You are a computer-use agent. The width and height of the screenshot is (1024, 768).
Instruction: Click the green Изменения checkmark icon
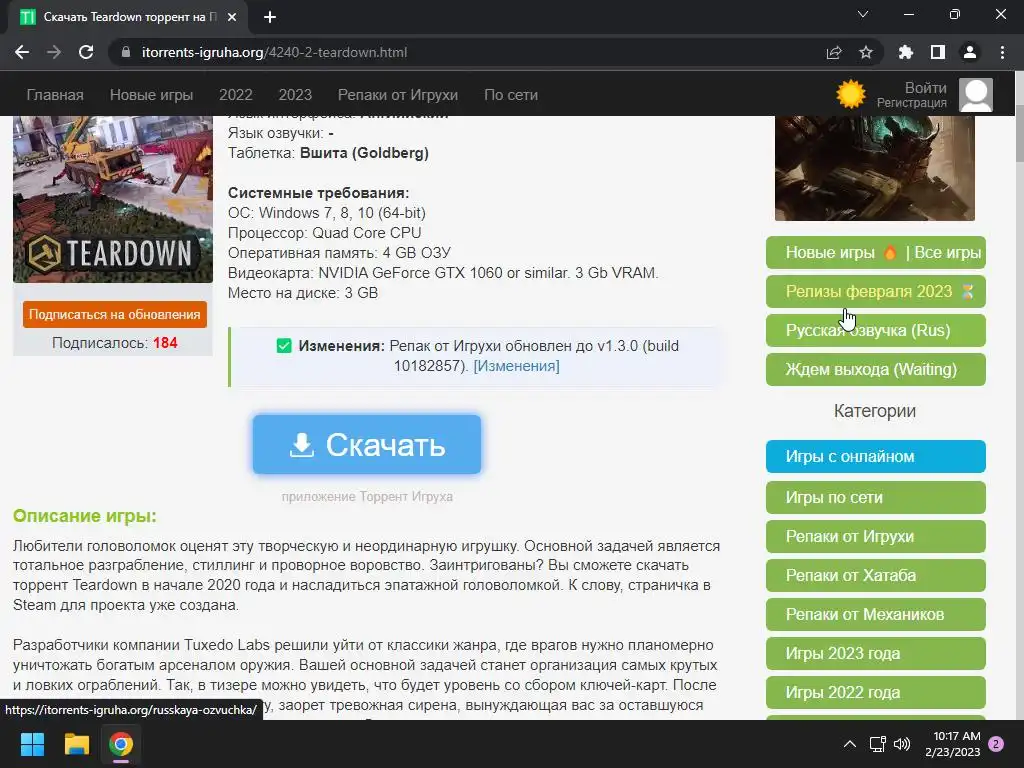(284, 345)
